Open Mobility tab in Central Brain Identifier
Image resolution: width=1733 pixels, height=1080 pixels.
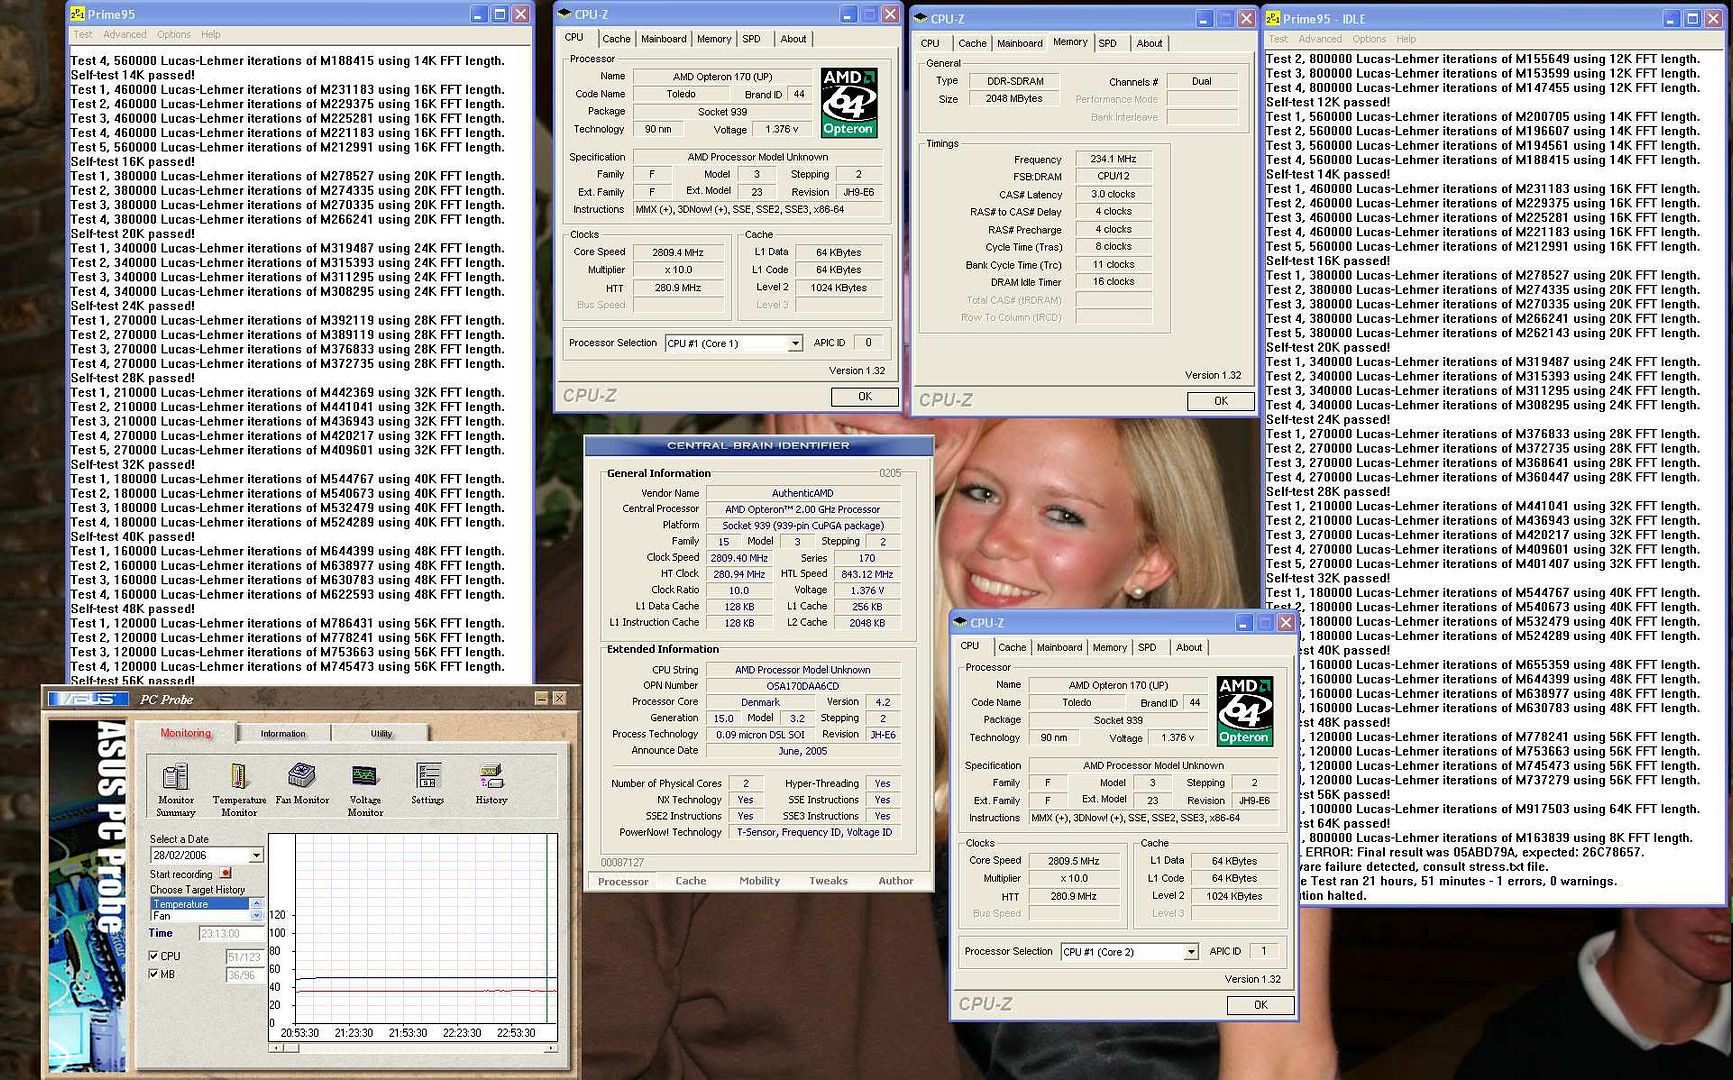tap(760, 881)
